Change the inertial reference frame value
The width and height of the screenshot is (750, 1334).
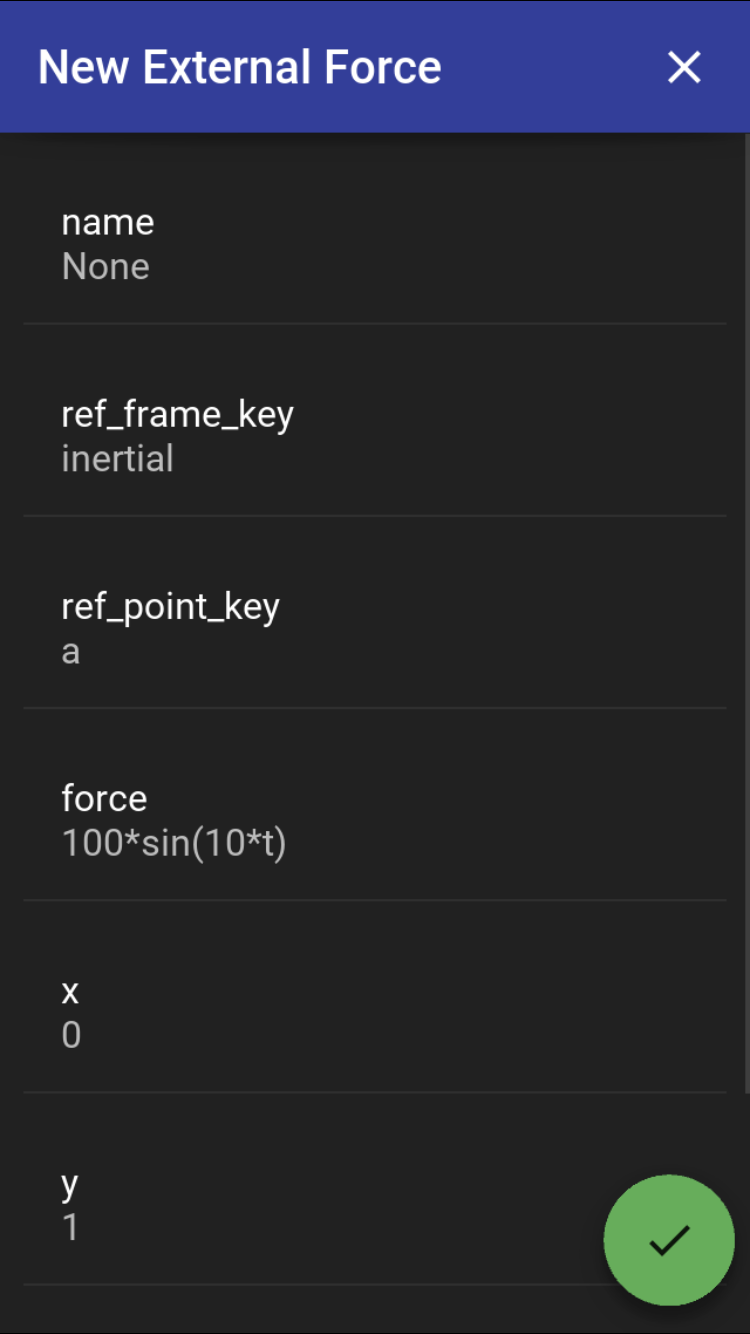tap(117, 459)
